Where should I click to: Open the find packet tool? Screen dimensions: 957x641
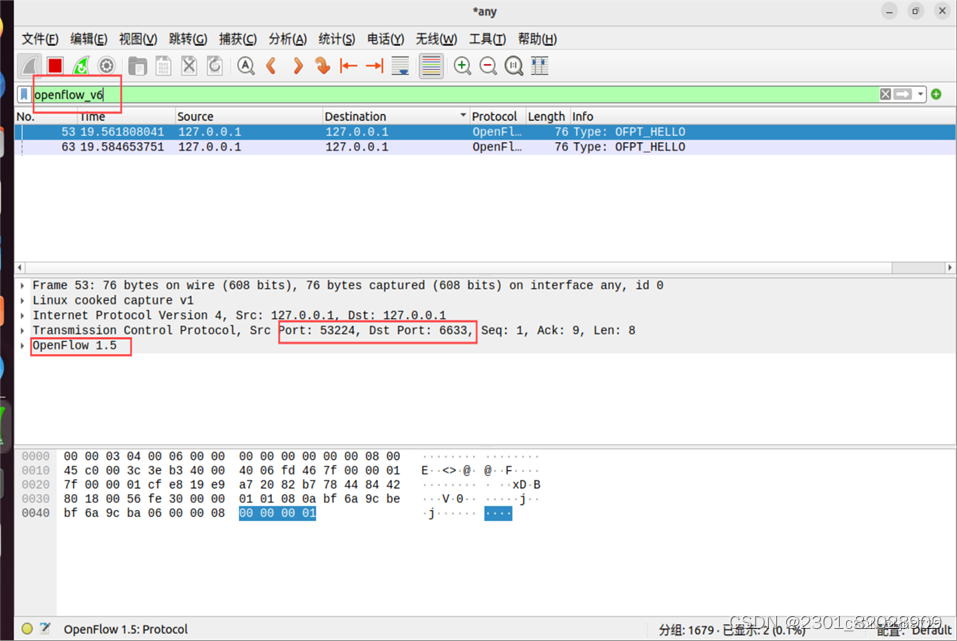pyautogui.click(x=245, y=65)
